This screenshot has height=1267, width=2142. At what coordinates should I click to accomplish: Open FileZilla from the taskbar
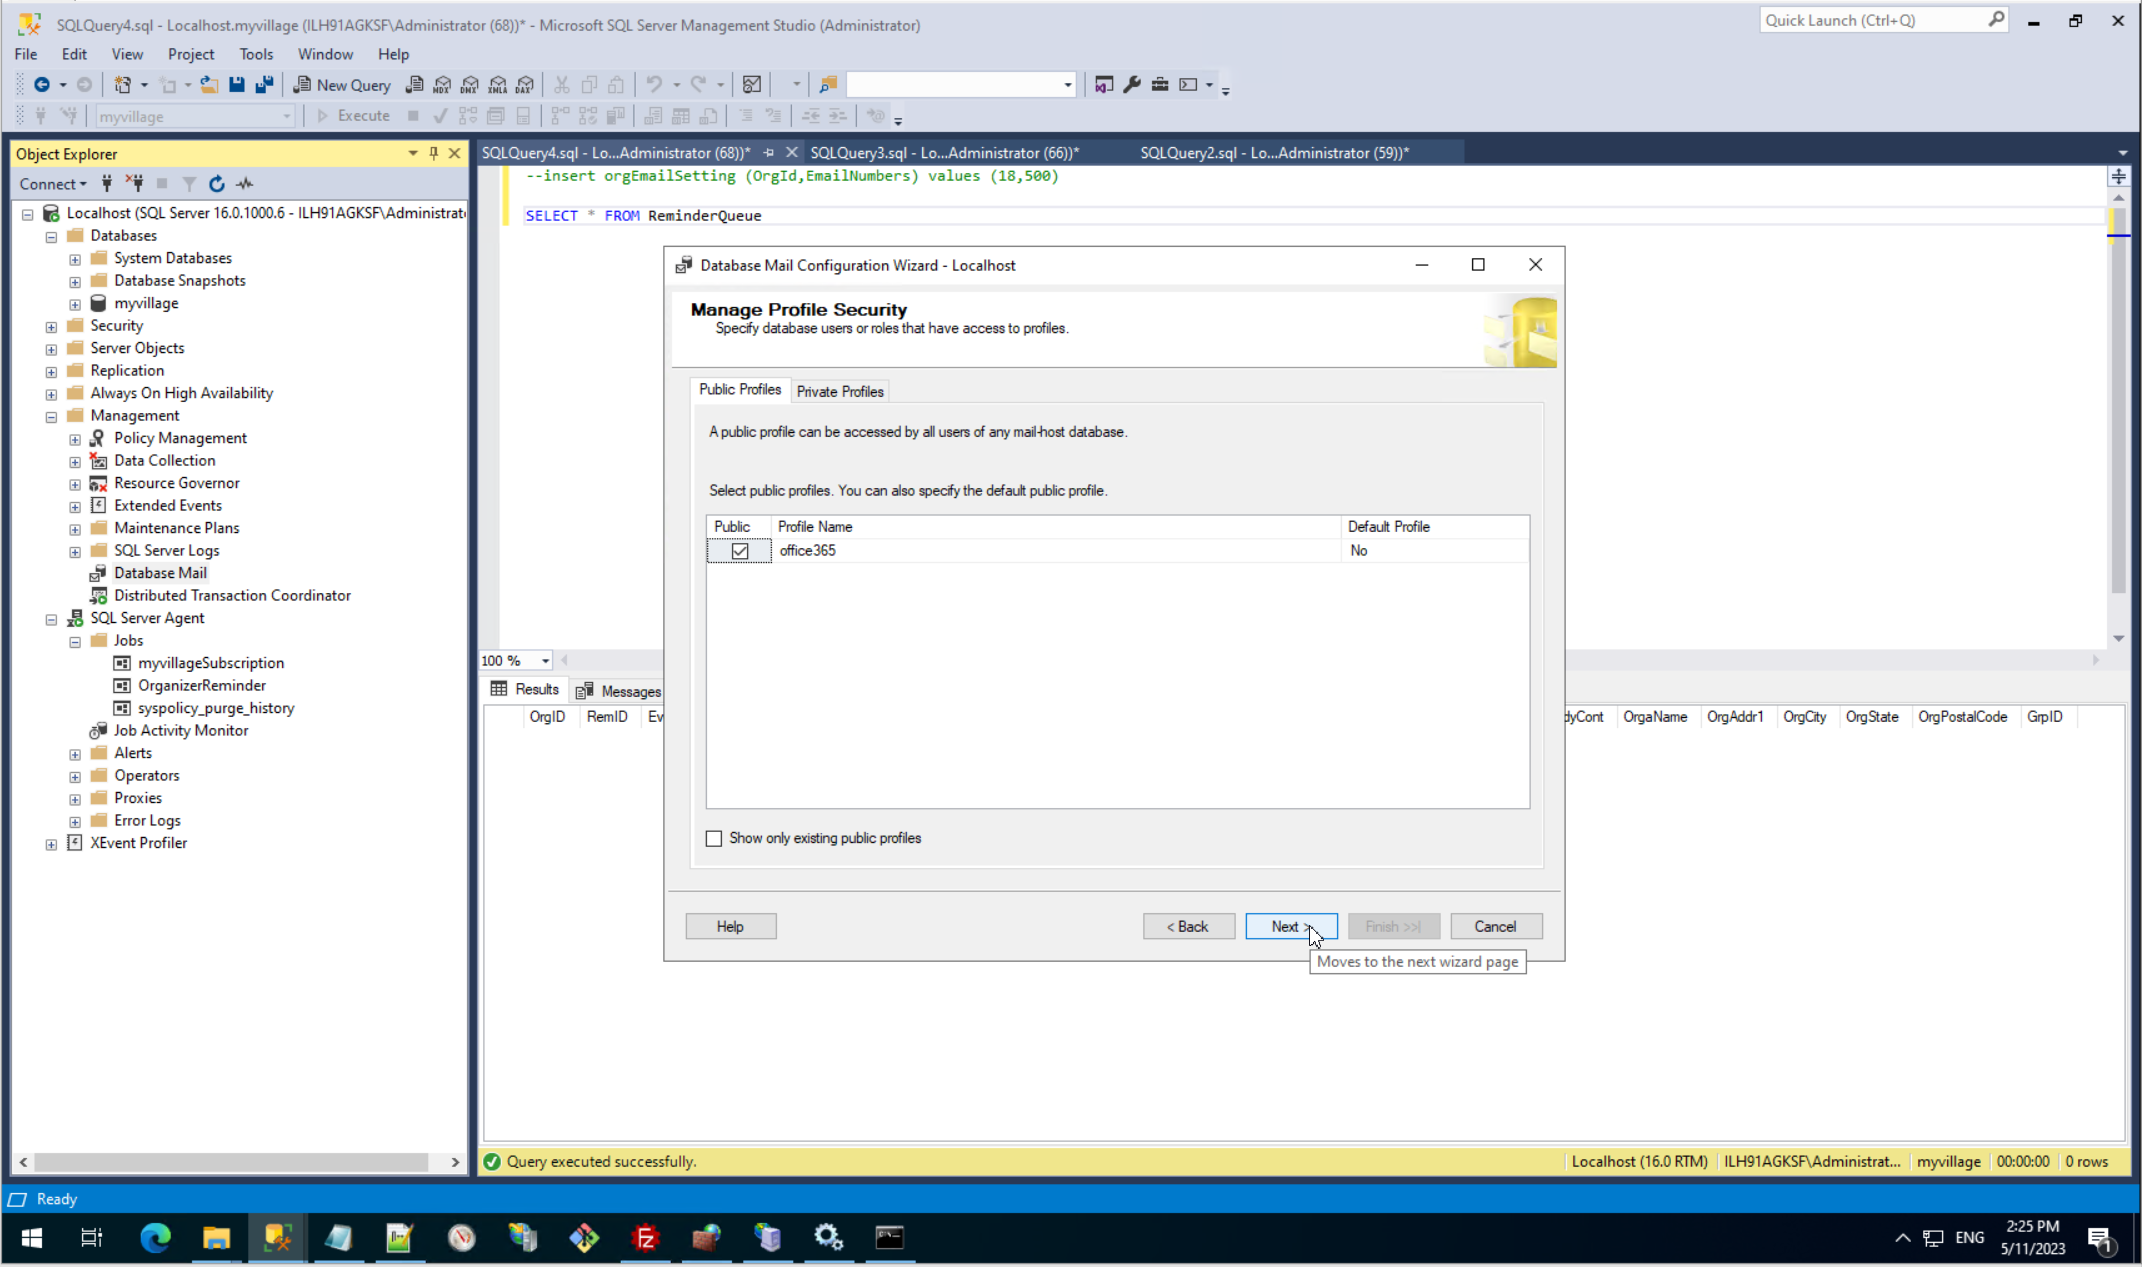[645, 1238]
